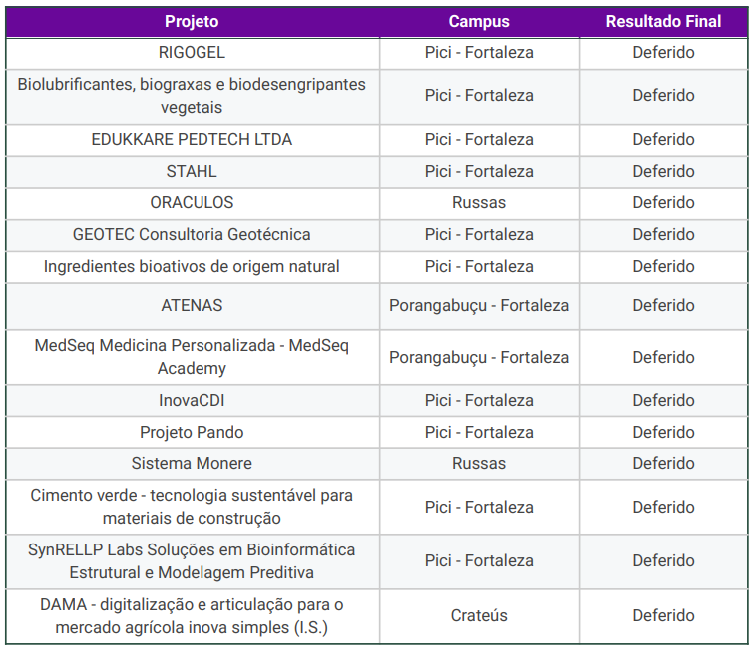Click the InovaCDI project name

pos(191,400)
